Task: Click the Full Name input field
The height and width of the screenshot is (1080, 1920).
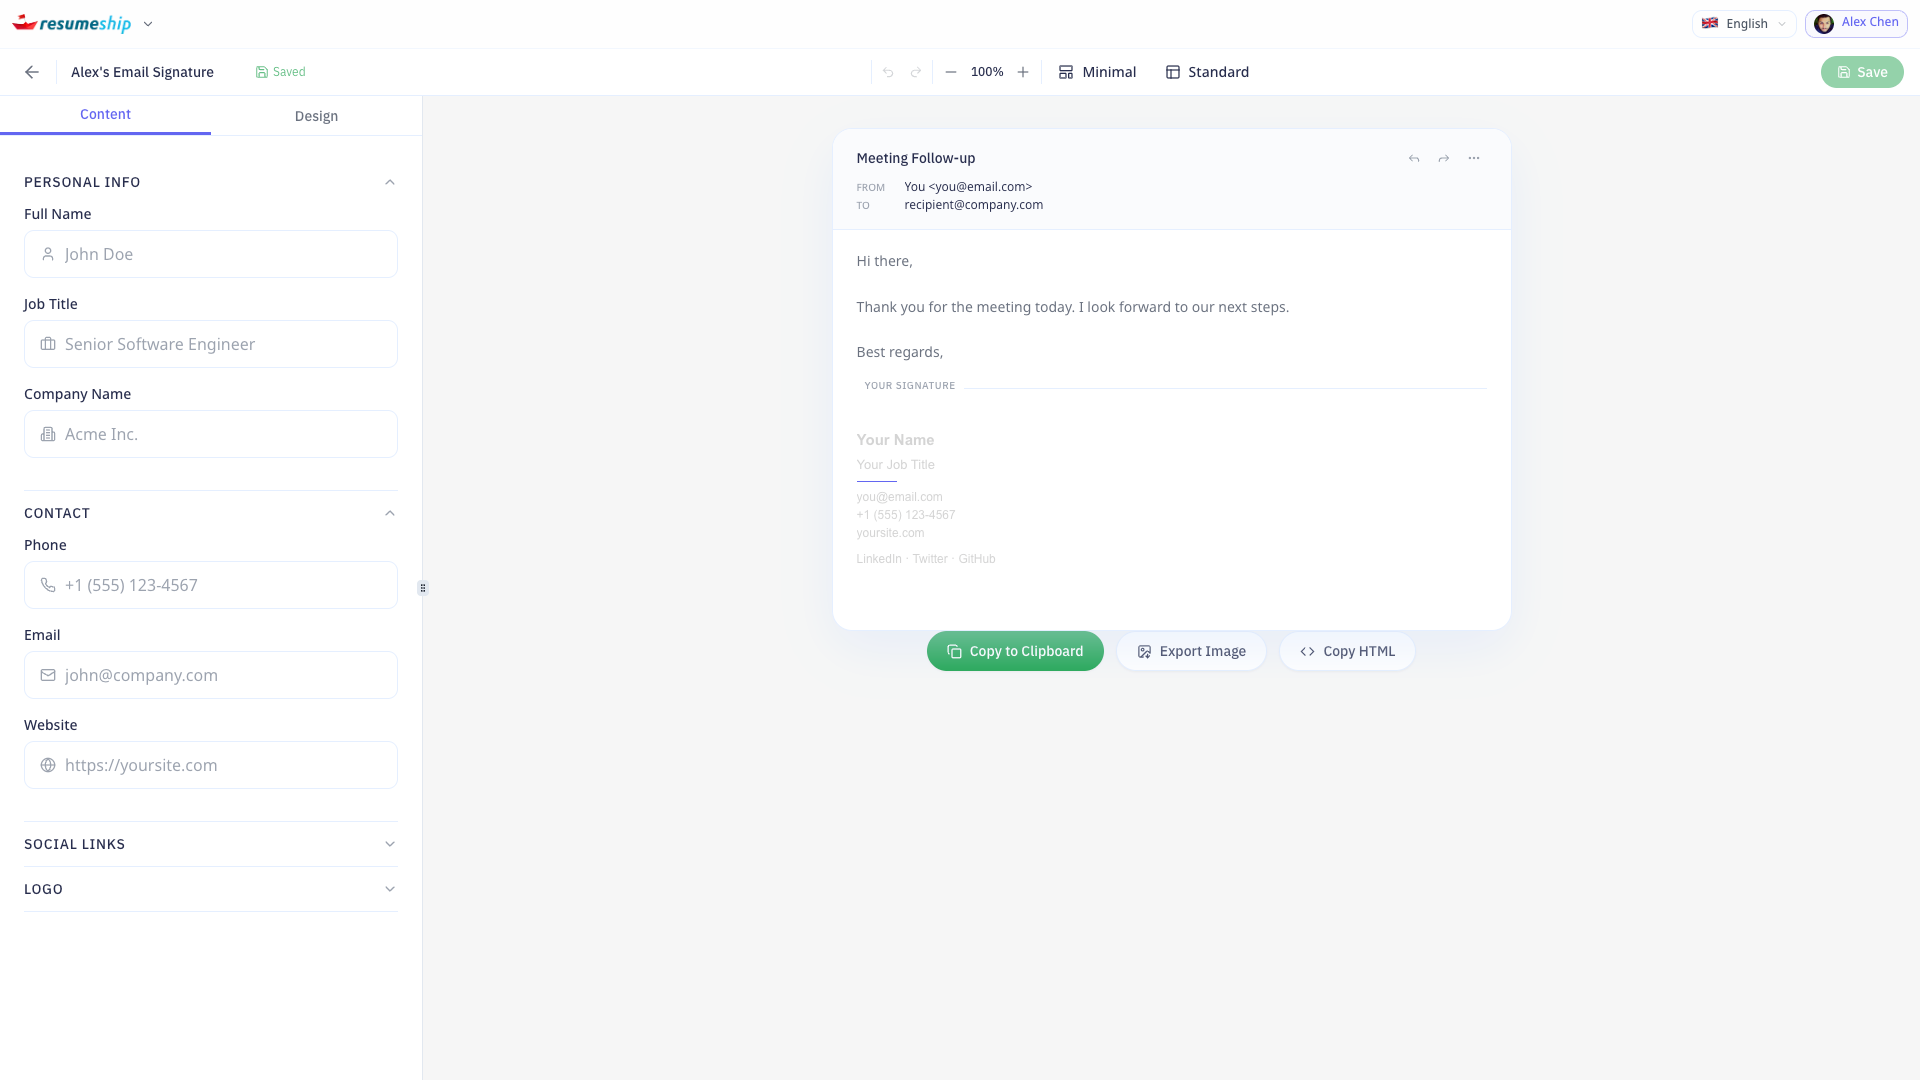Action: (x=210, y=253)
